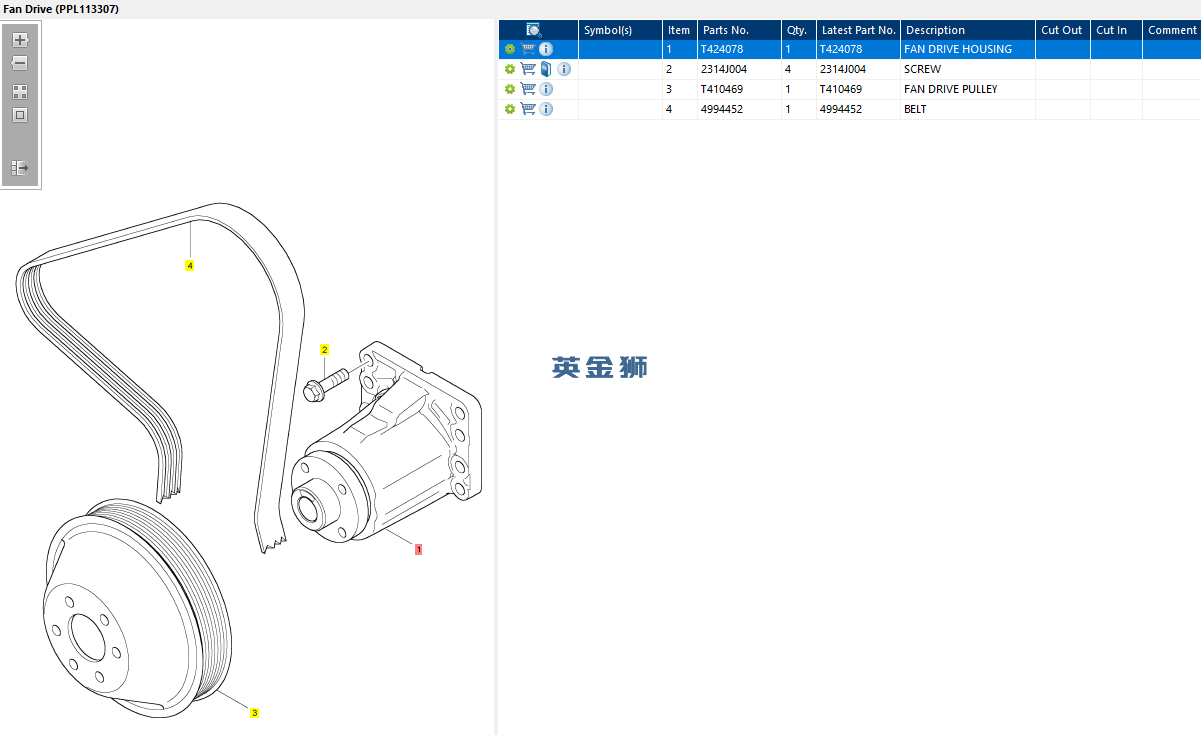Viewport: 1201px width, 735px height.
Task: Select callout 3 by the pulley
Action: (254, 713)
